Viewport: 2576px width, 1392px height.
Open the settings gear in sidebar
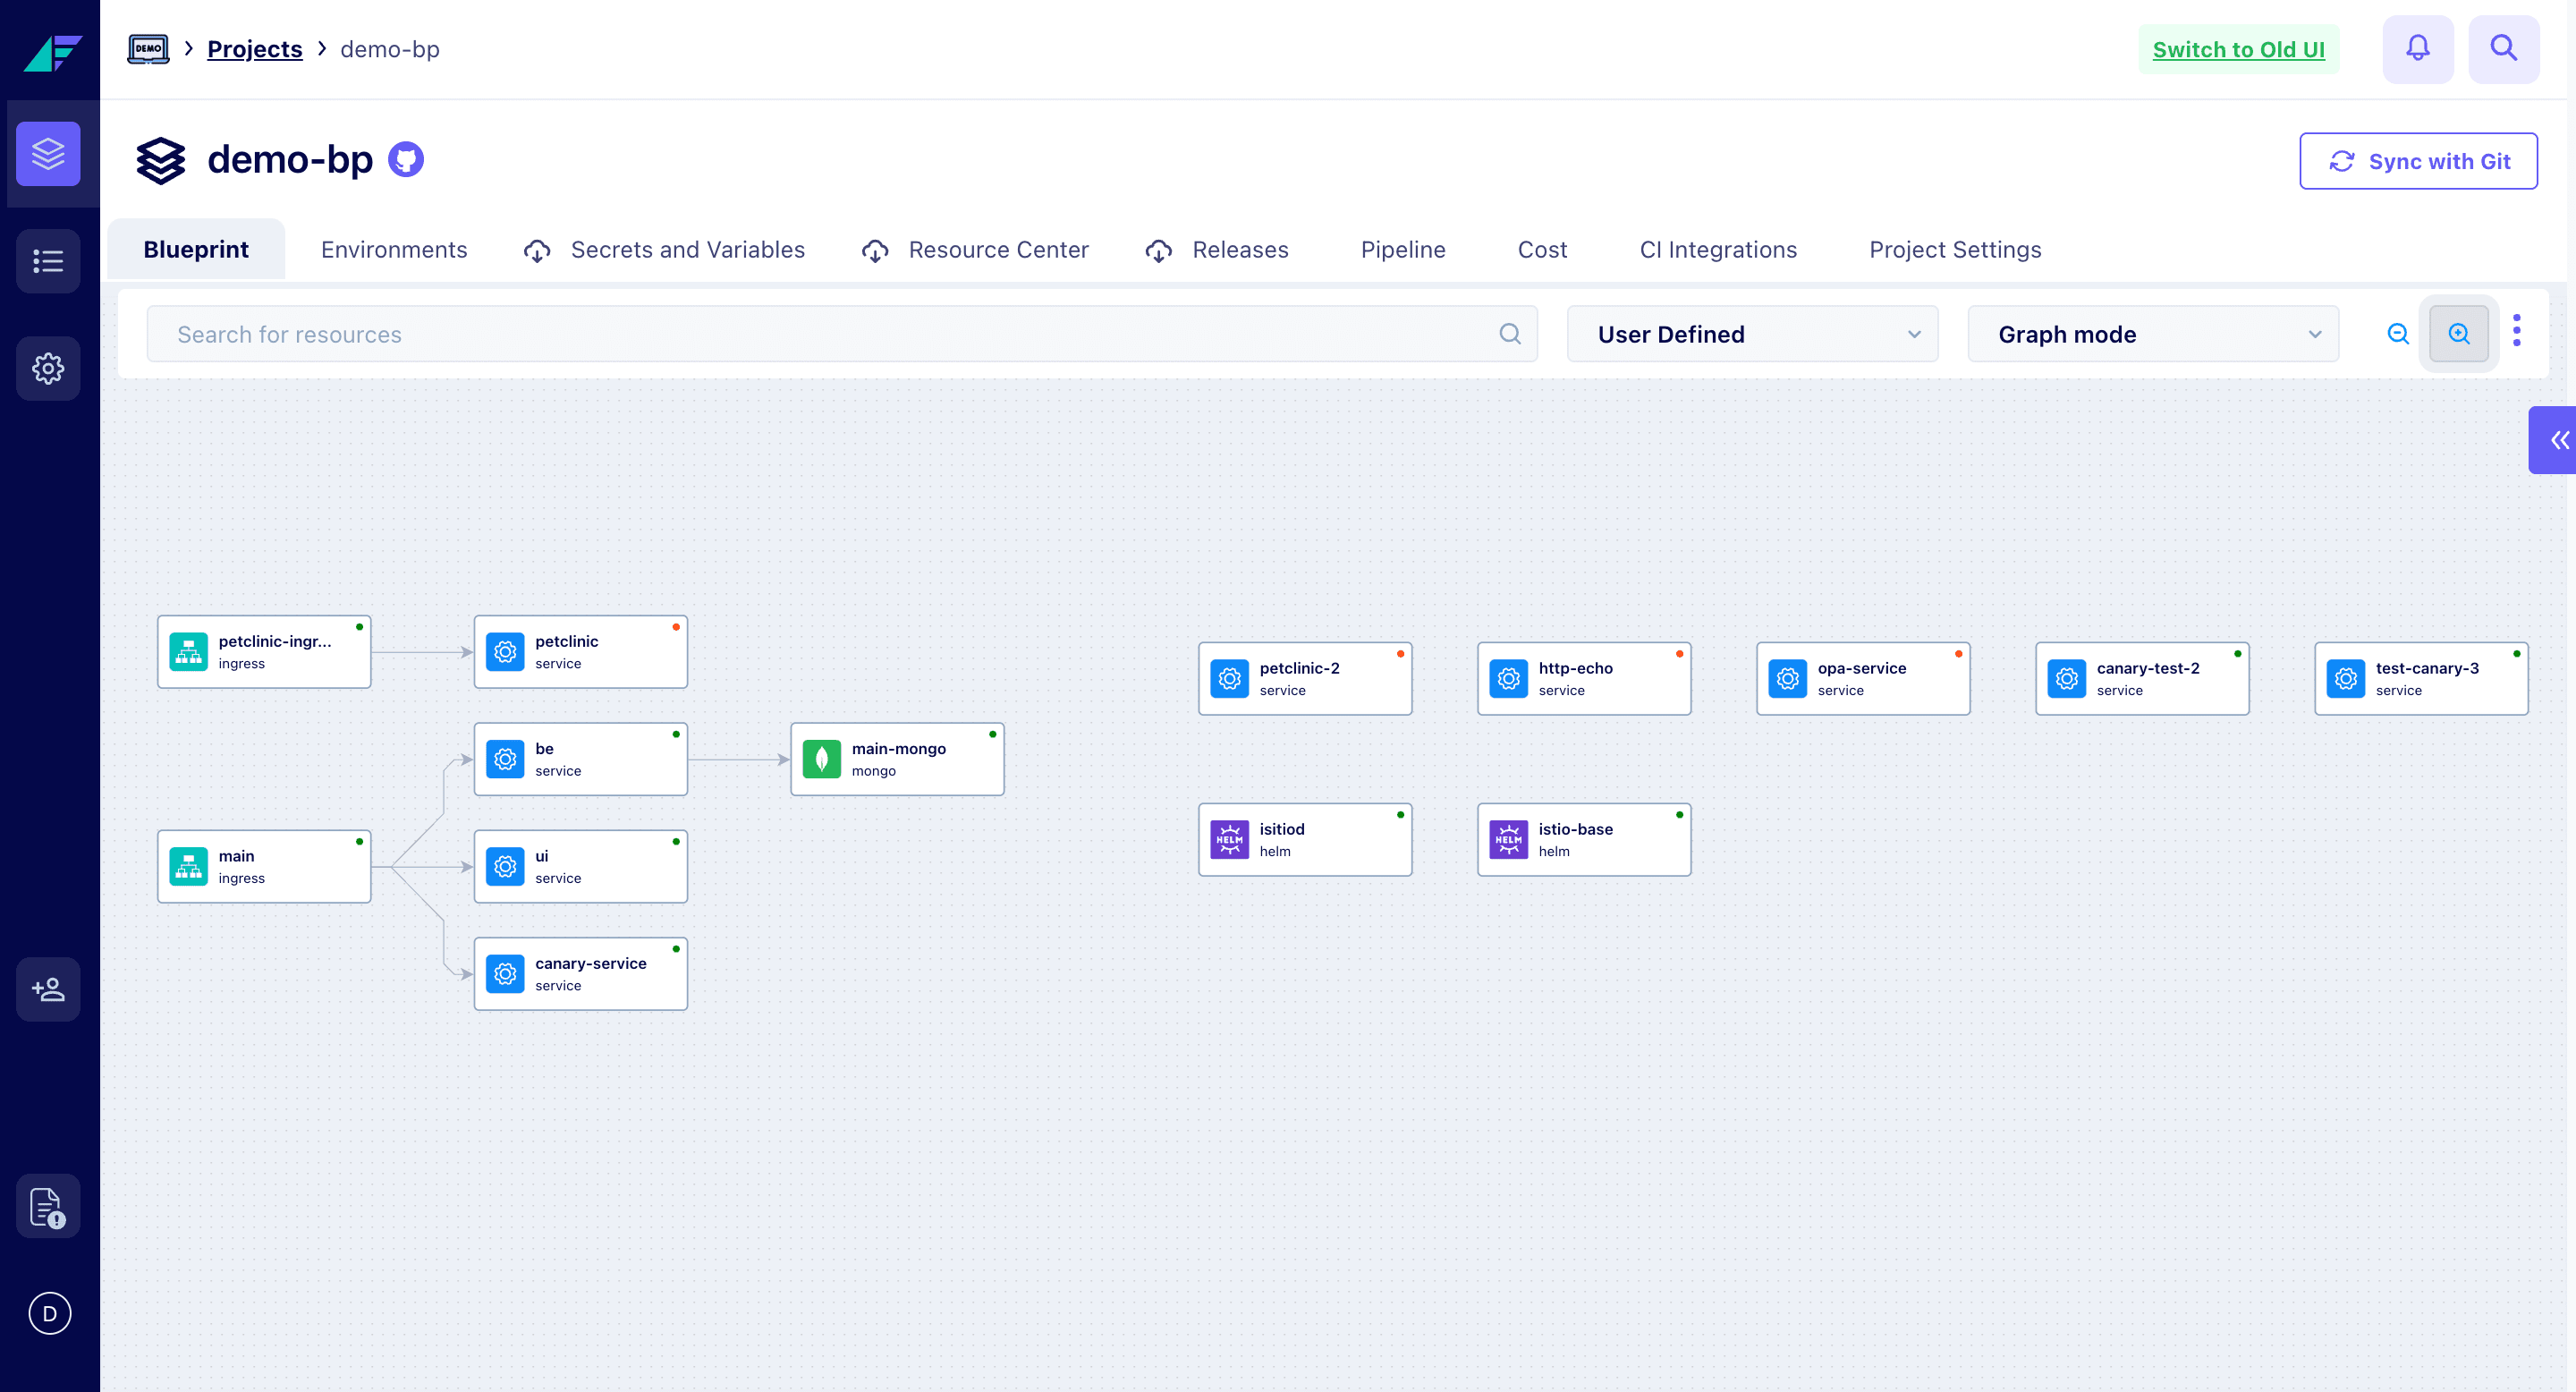(x=48, y=368)
